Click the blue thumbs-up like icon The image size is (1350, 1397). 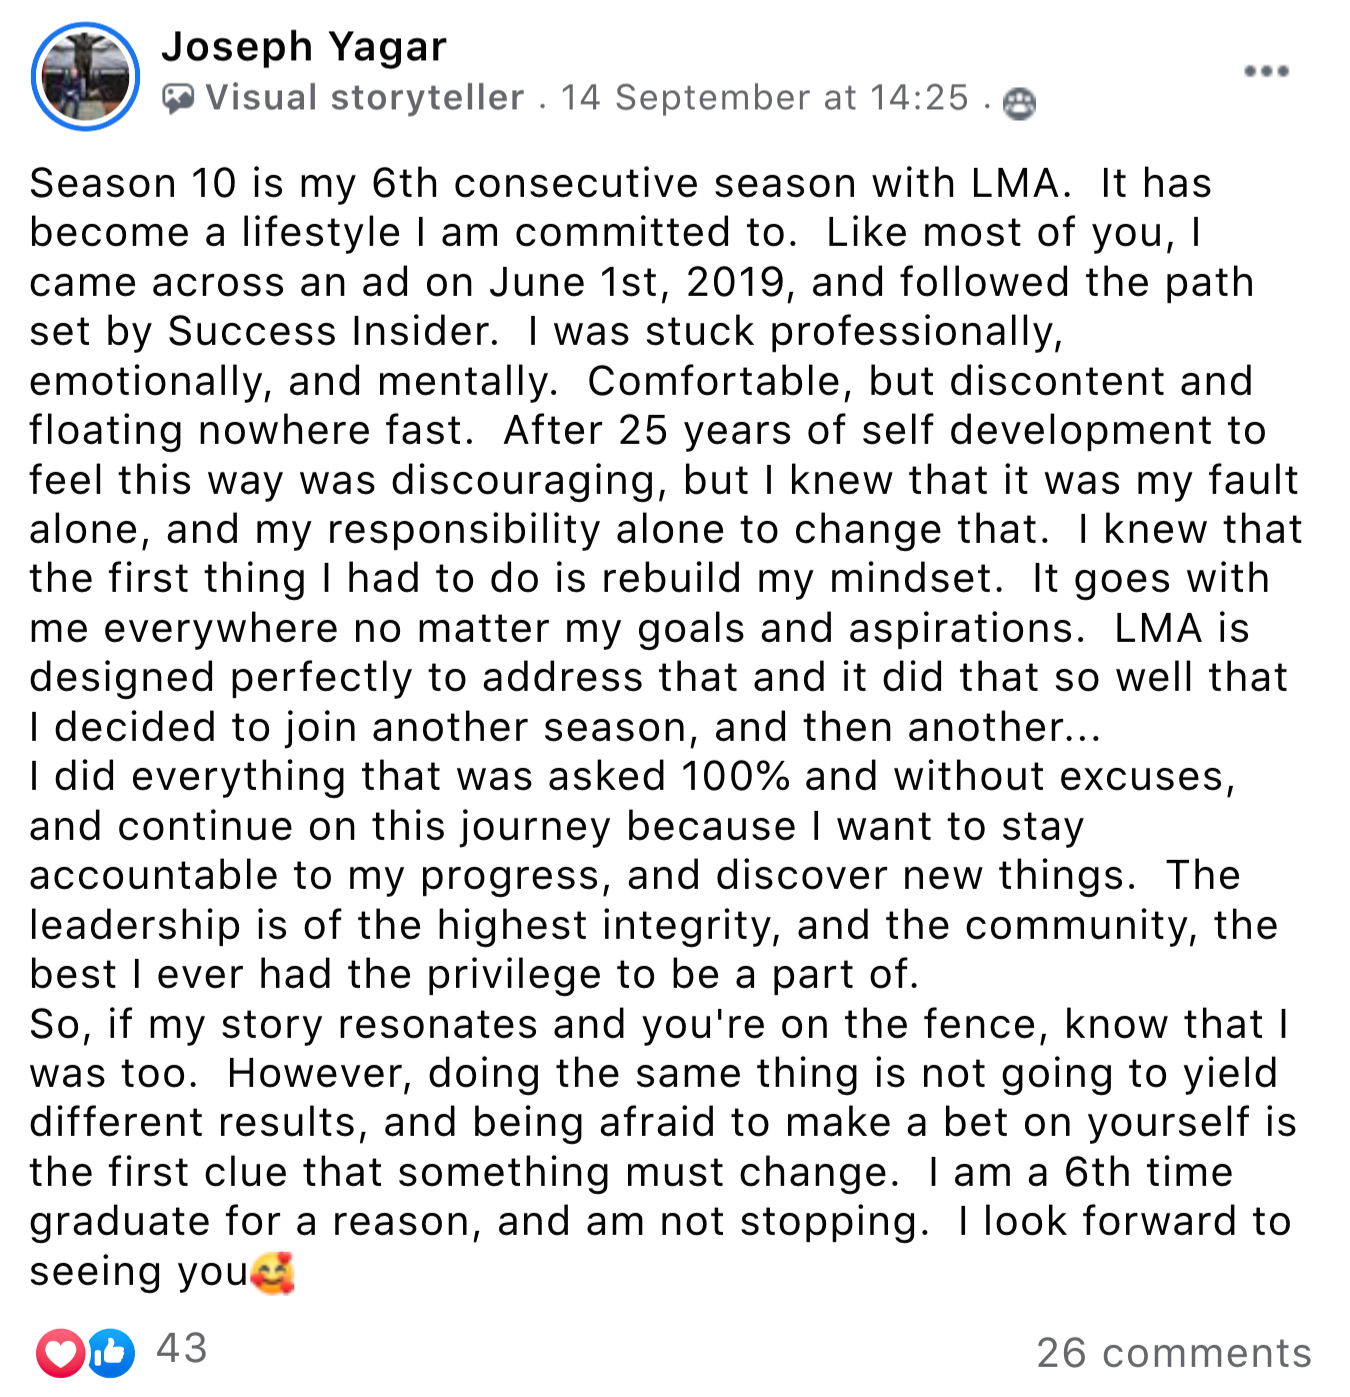111,1353
